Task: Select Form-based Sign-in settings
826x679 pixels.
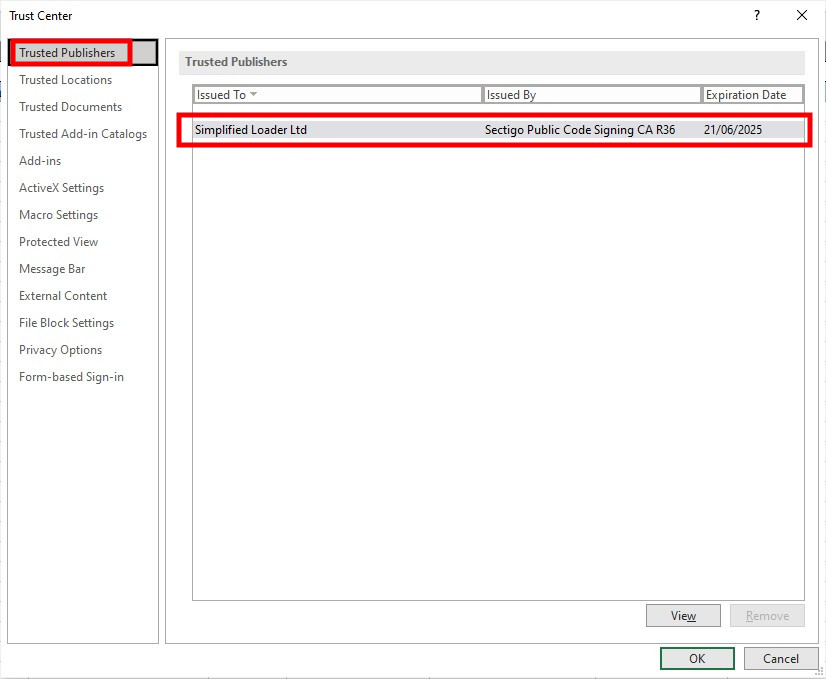Action: (x=71, y=377)
